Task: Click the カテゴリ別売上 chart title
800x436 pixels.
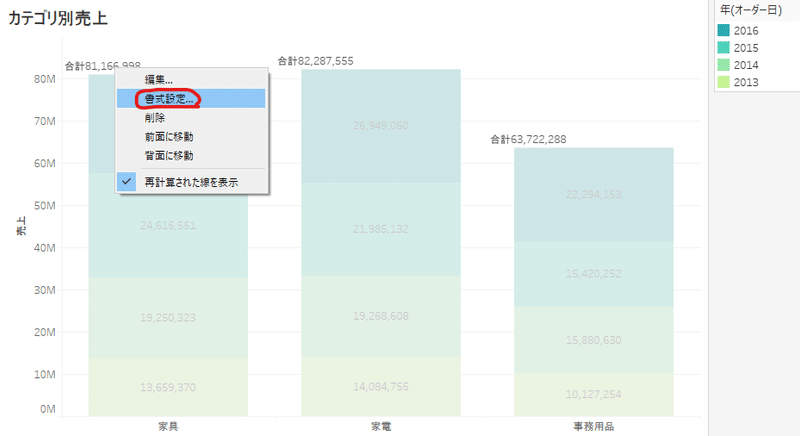Action: 58,18
